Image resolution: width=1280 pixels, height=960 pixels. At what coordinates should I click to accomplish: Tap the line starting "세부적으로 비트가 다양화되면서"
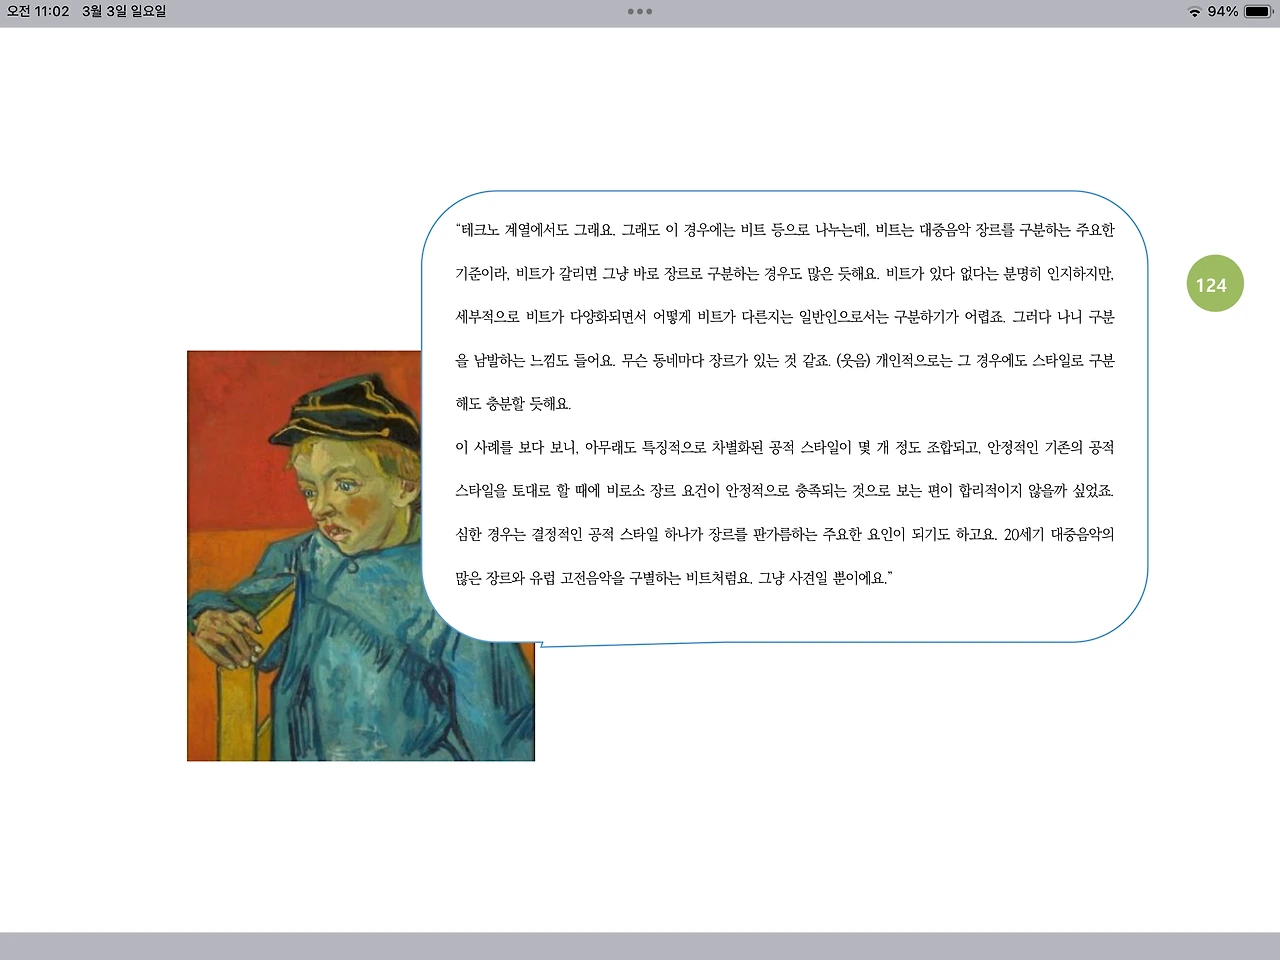(785, 317)
